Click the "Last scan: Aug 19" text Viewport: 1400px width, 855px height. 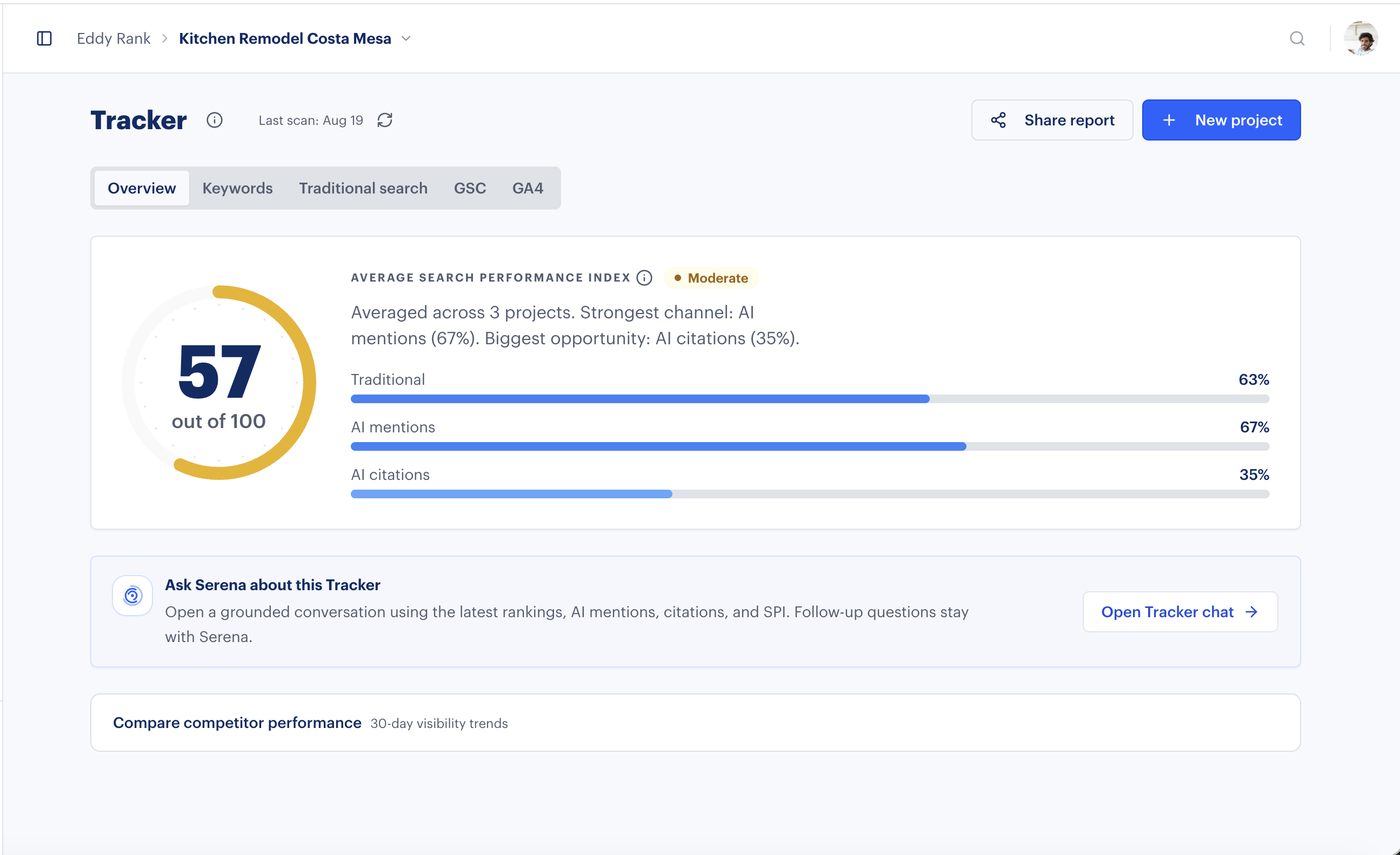pos(311,120)
